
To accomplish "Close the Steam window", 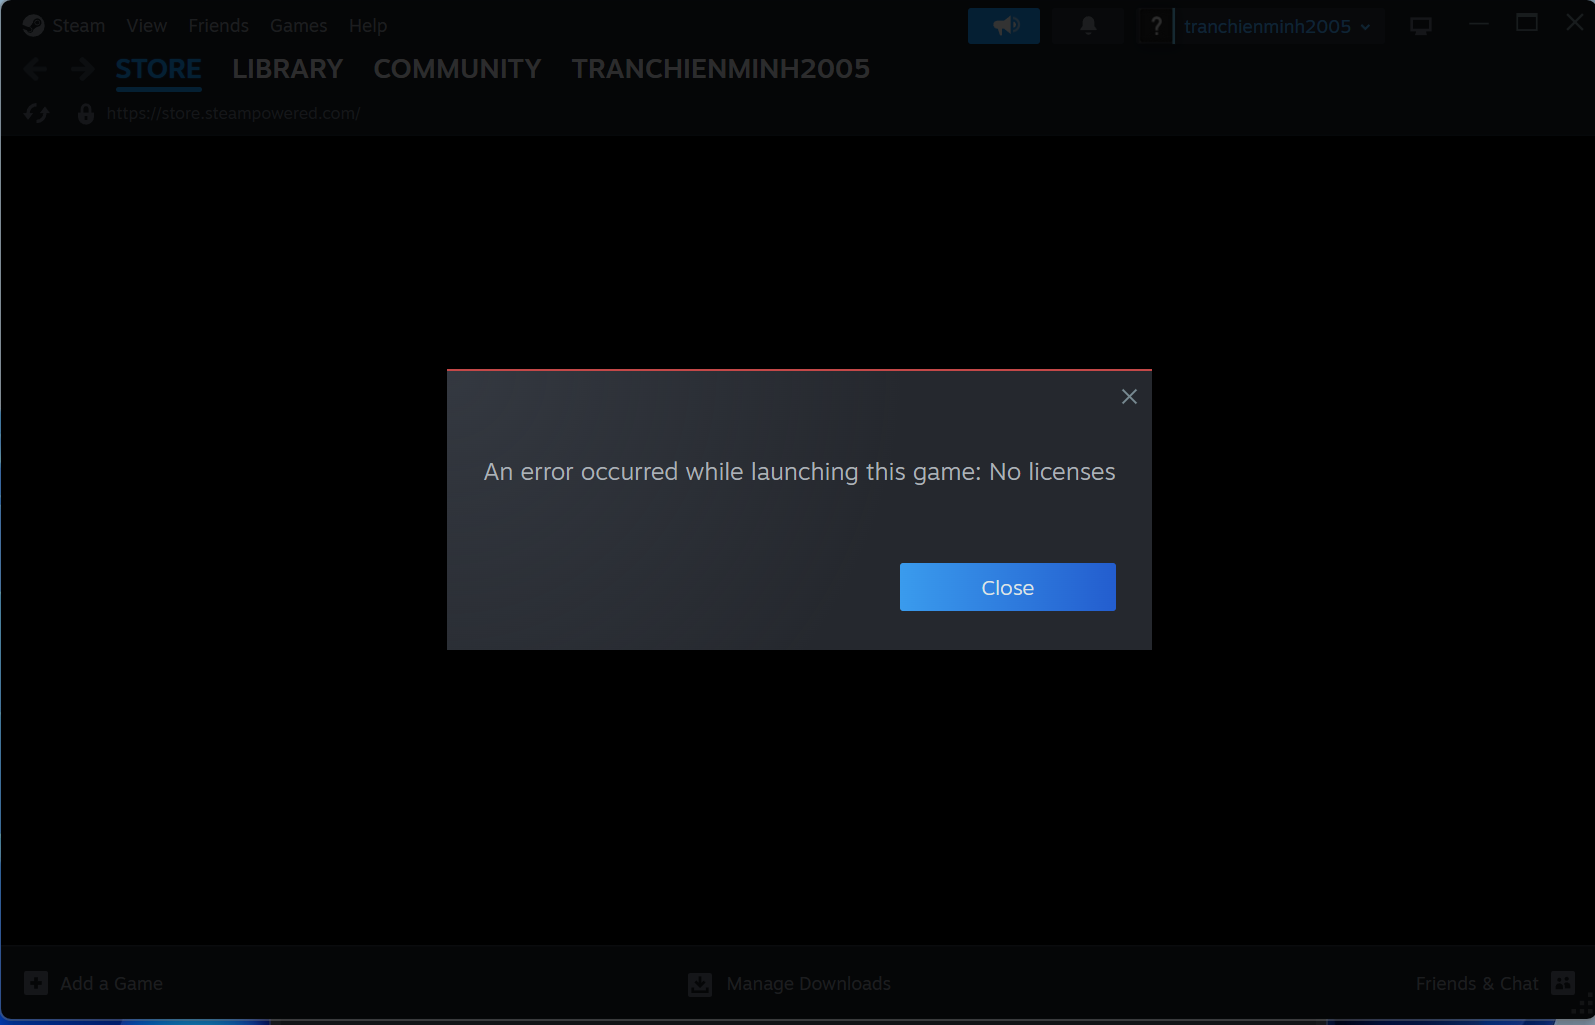I will (x=1574, y=23).
